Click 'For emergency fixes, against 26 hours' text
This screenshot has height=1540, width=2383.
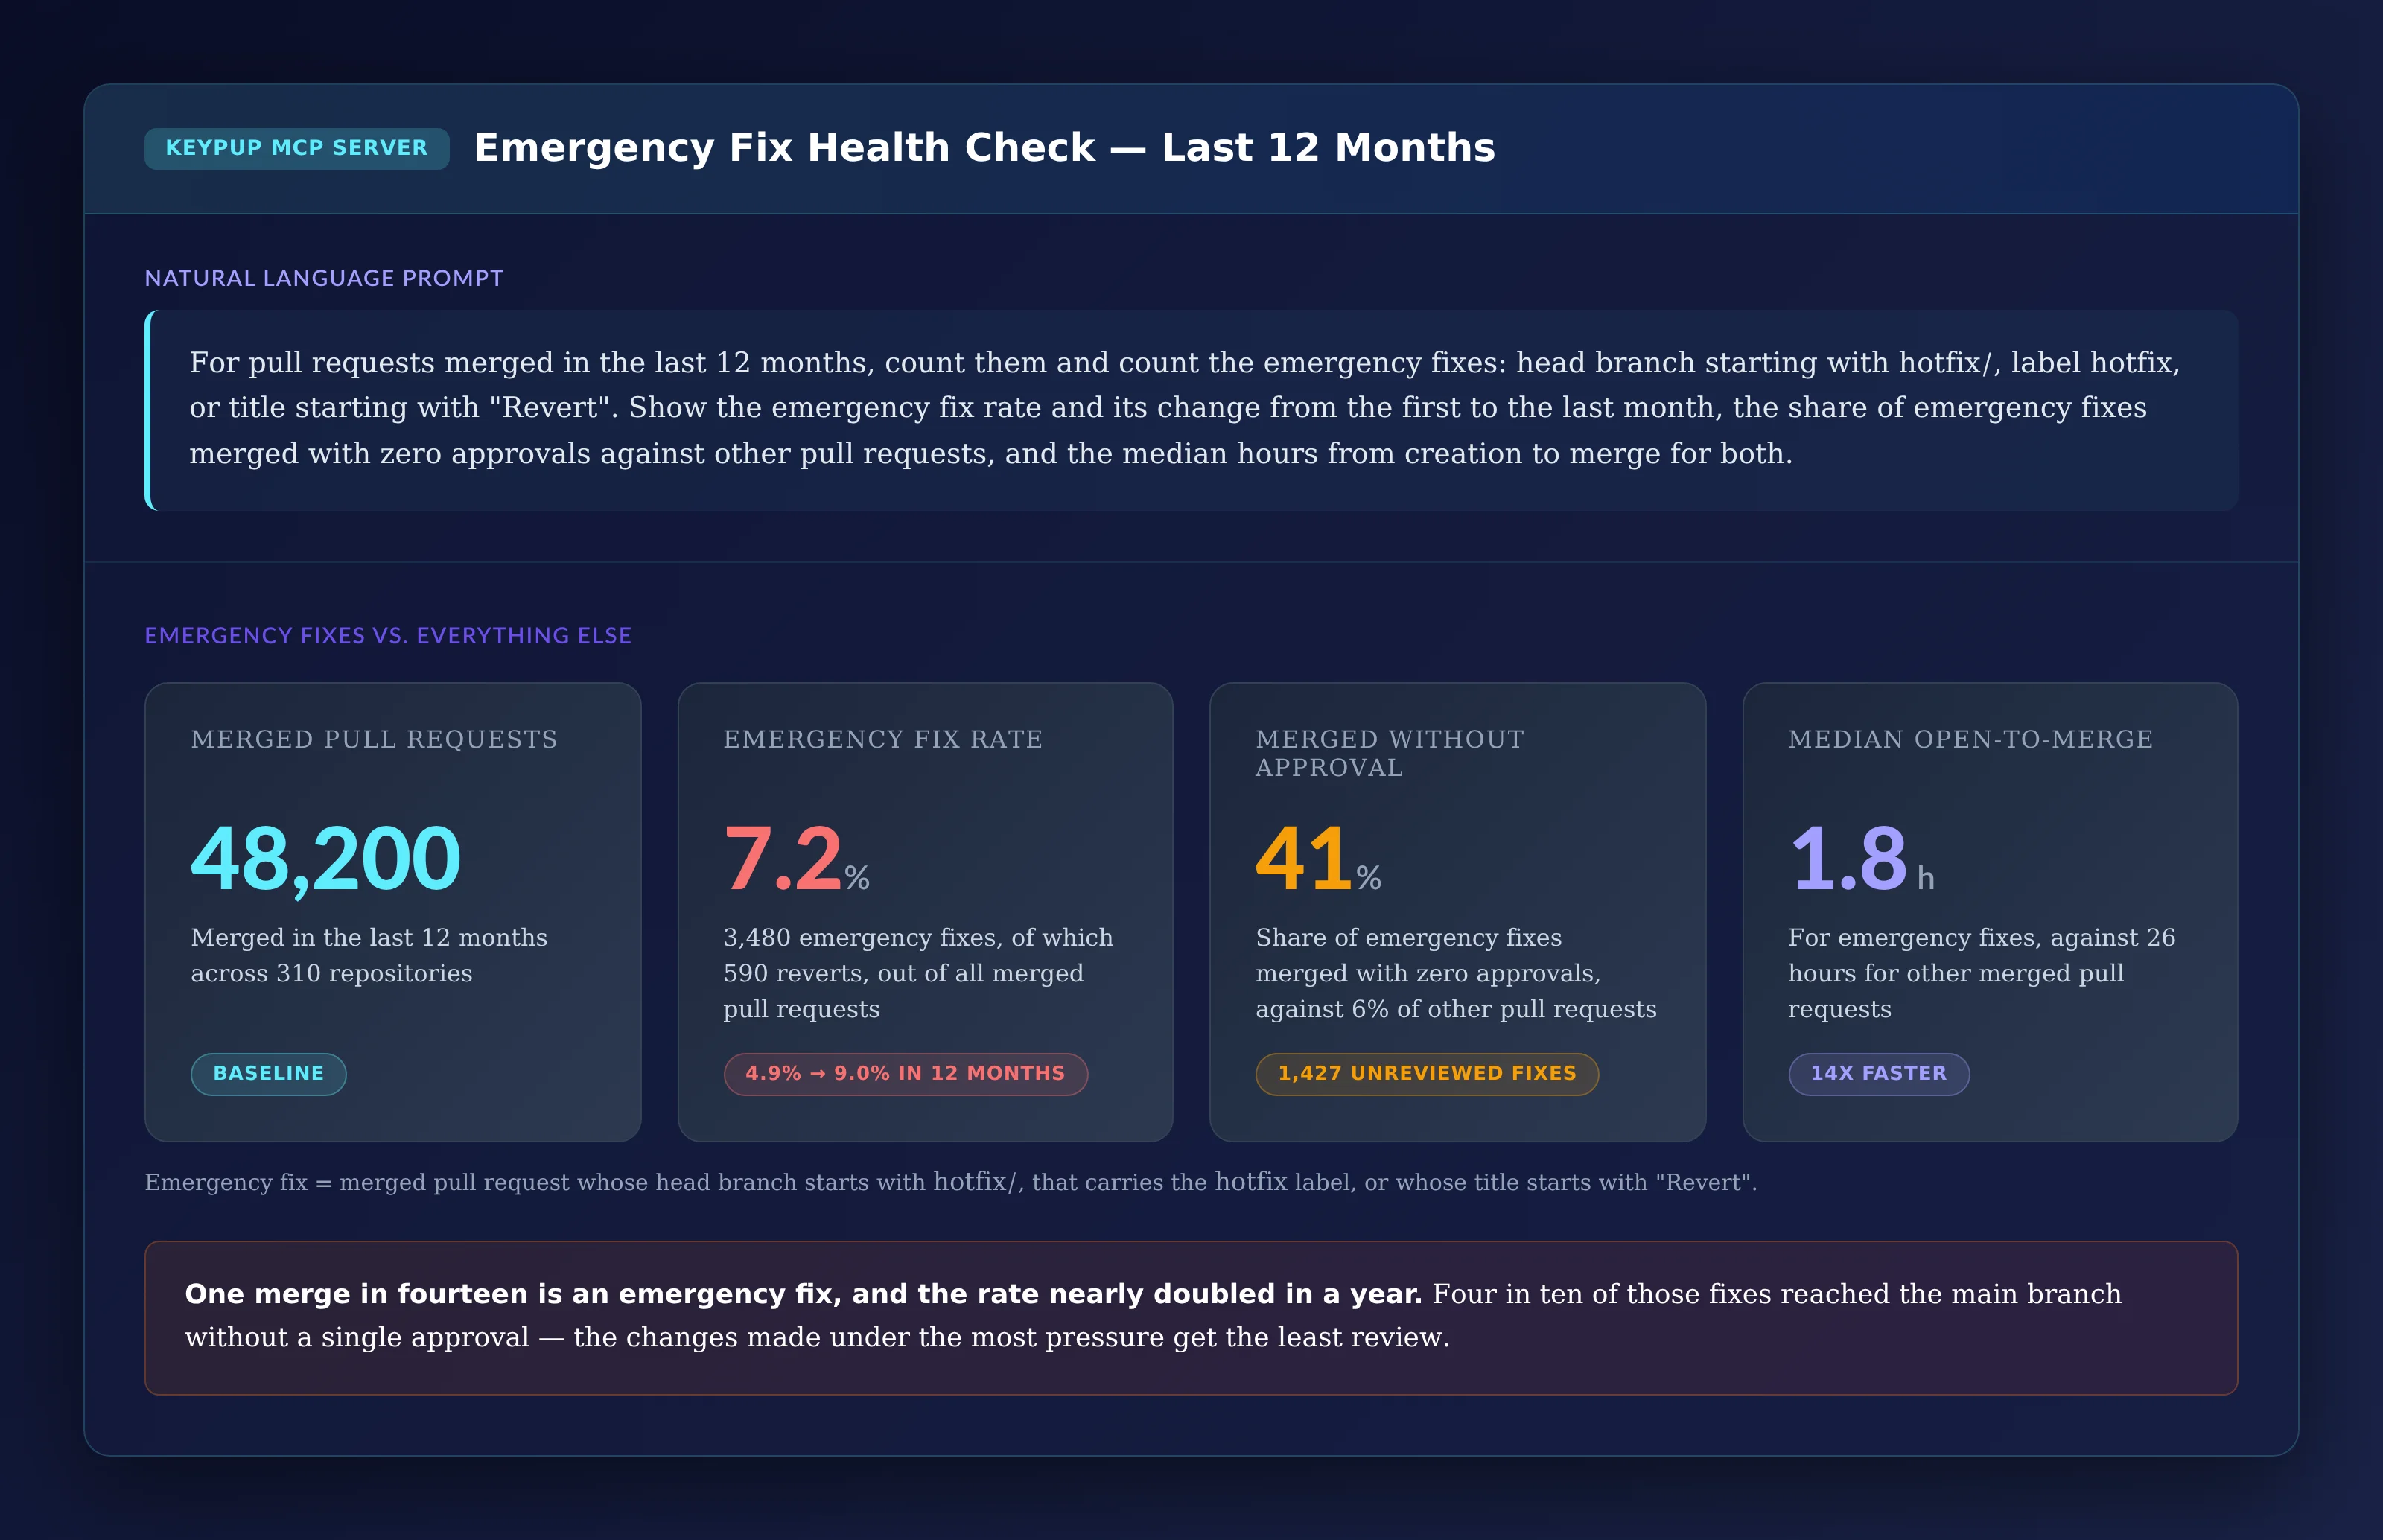coord(1981,973)
